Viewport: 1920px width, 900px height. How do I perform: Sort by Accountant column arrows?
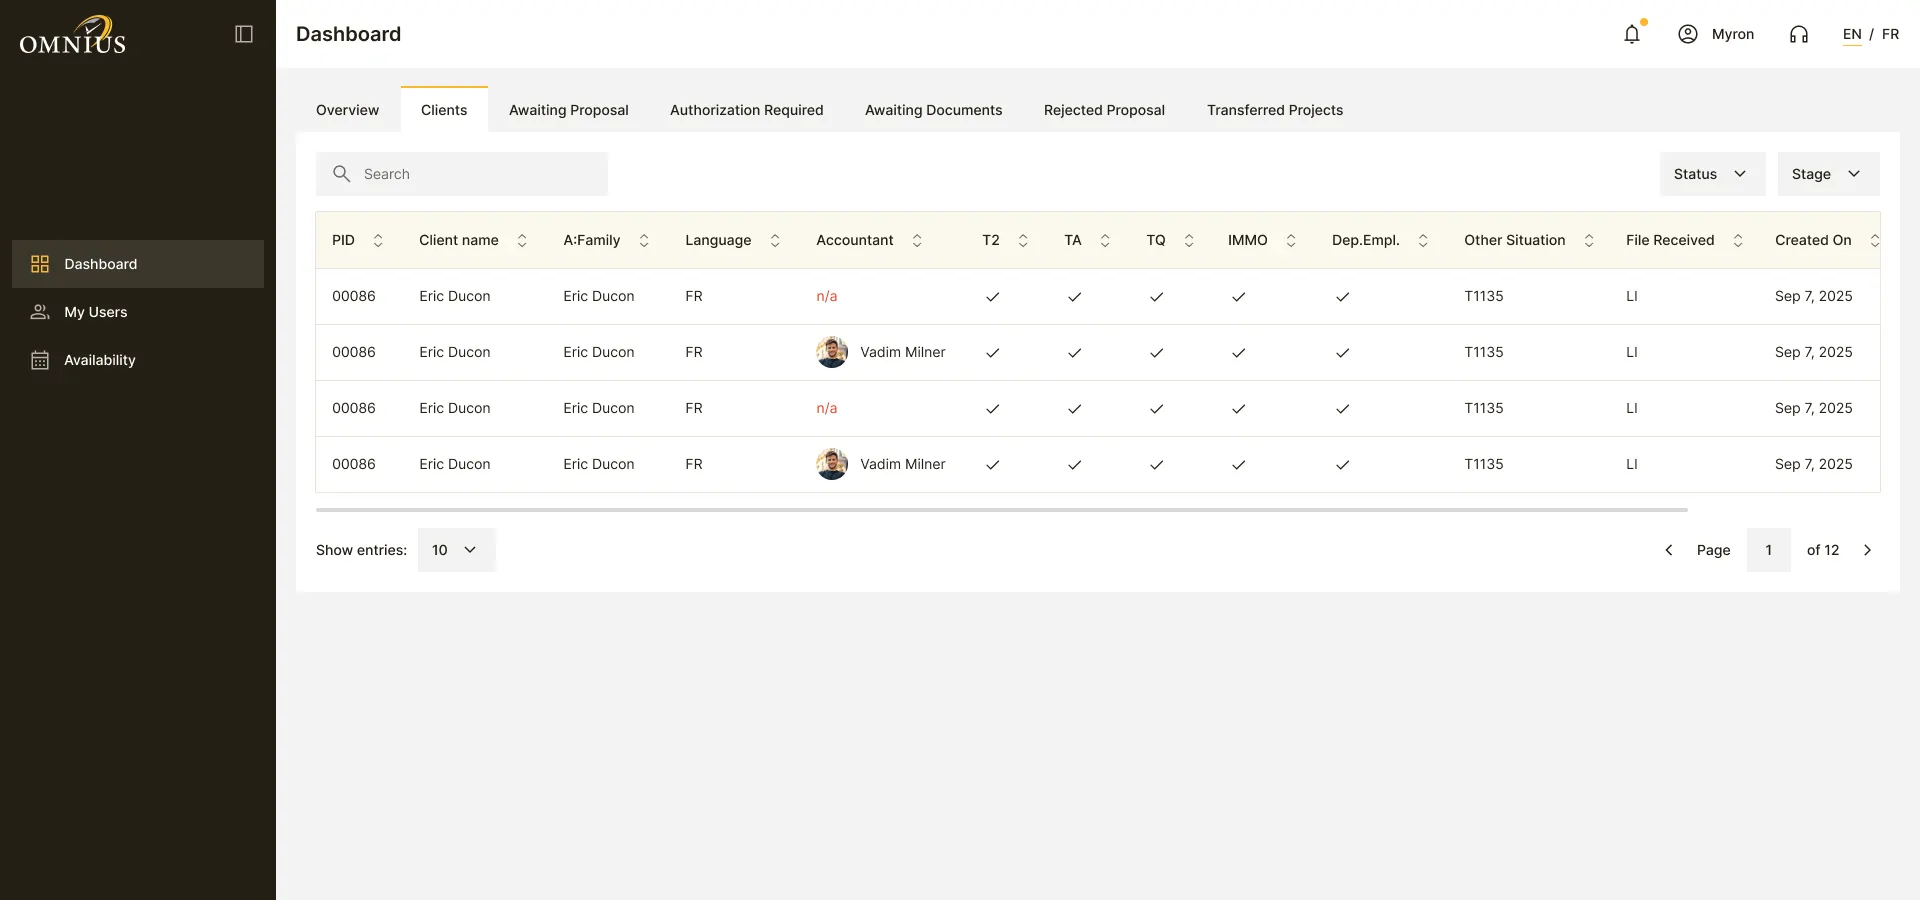(917, 240)
